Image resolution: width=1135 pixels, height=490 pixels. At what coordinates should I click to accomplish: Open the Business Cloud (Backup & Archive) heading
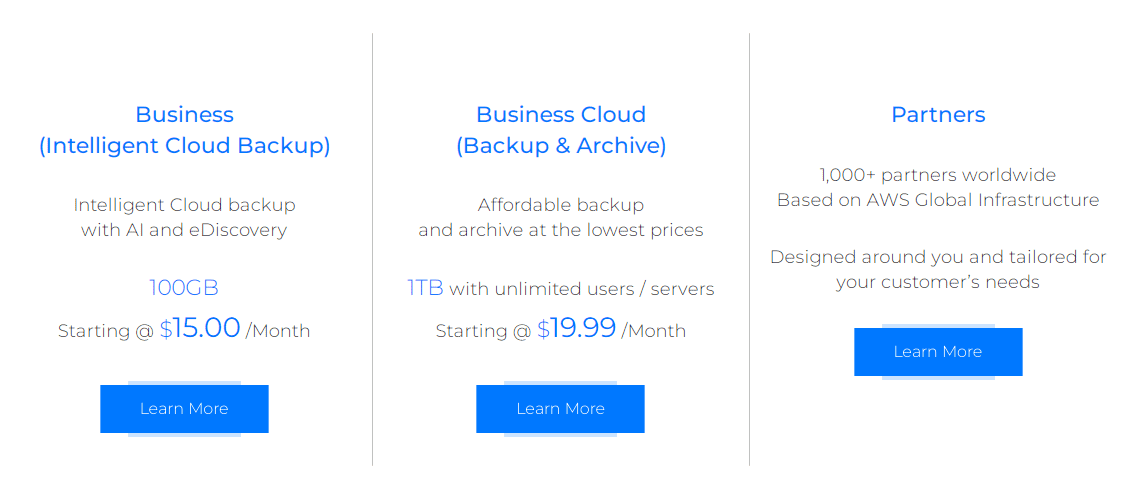[x=560, y=130]
